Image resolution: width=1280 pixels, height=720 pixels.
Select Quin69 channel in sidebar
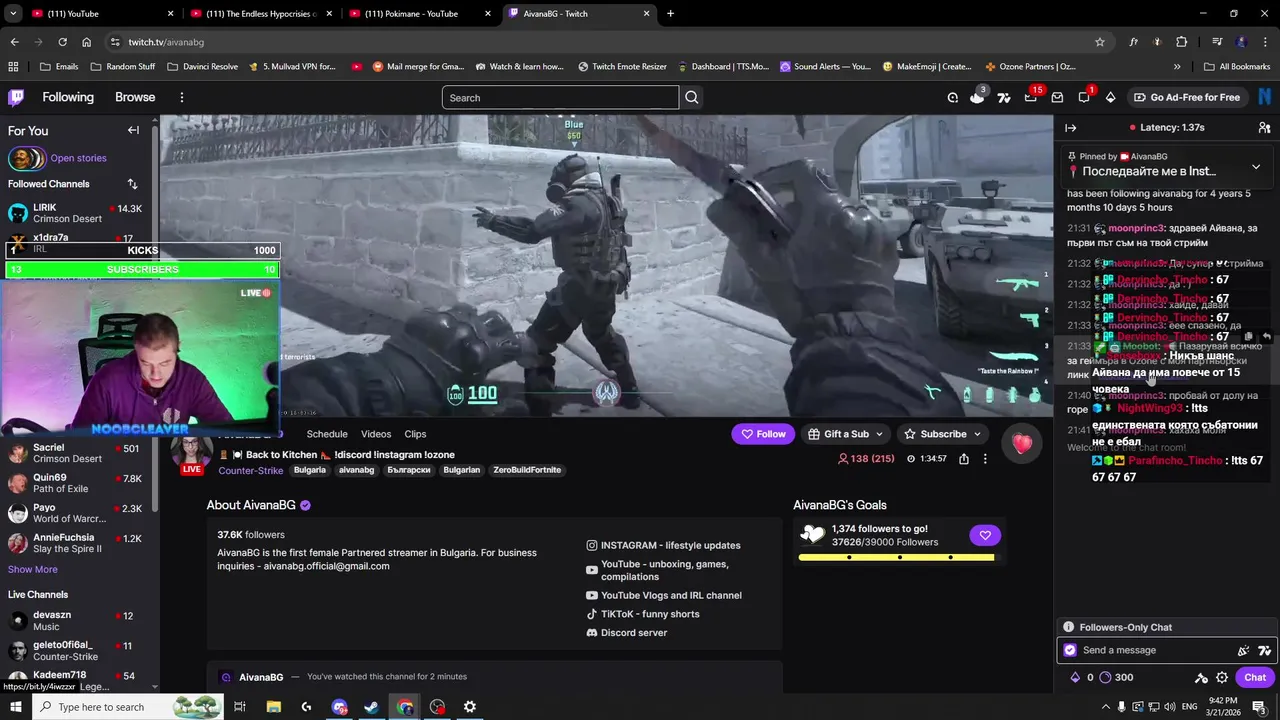tap(79, 483)
